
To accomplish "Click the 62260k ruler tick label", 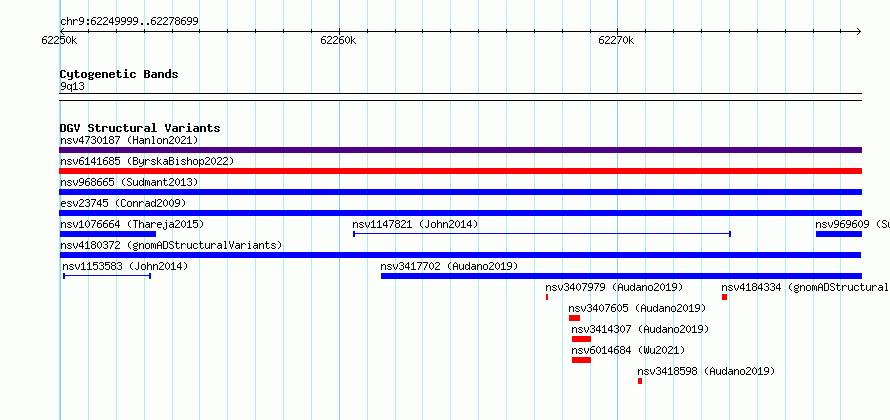I will (338, 40).
